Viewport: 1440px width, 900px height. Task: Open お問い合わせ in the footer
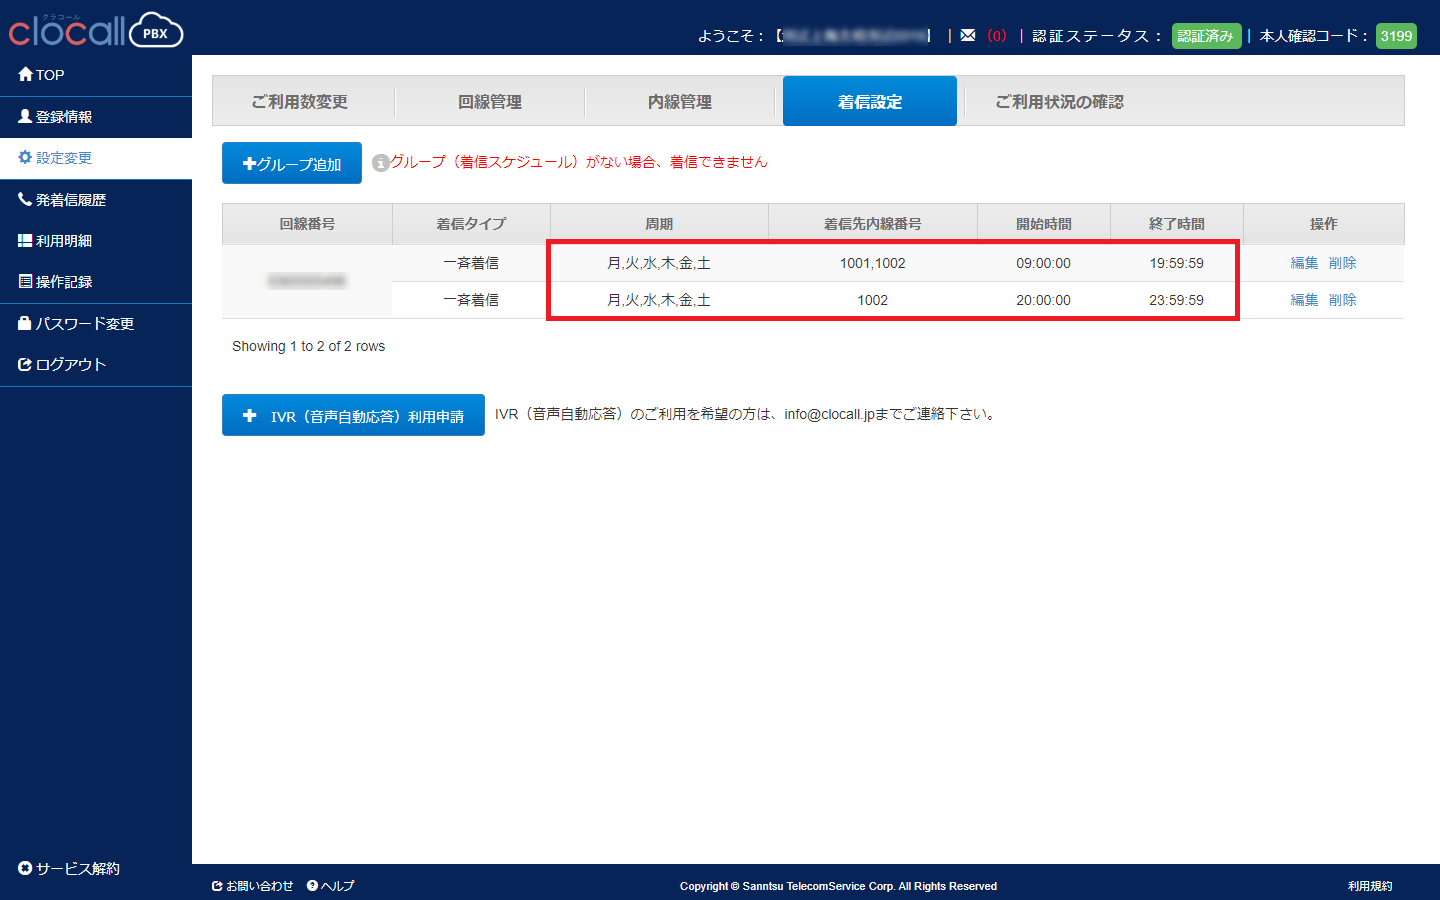tap(253, 886)
